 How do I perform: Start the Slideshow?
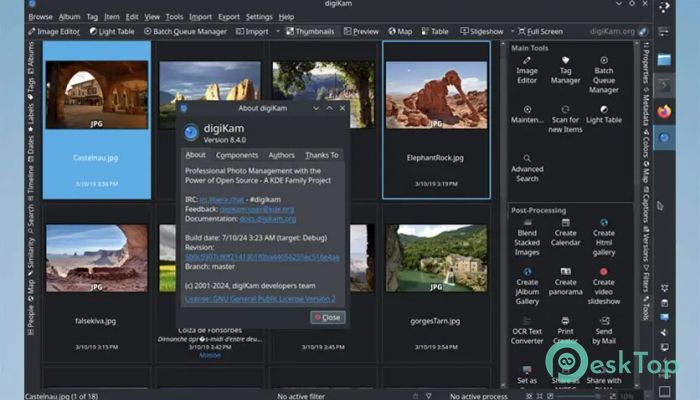pos(482,31)
